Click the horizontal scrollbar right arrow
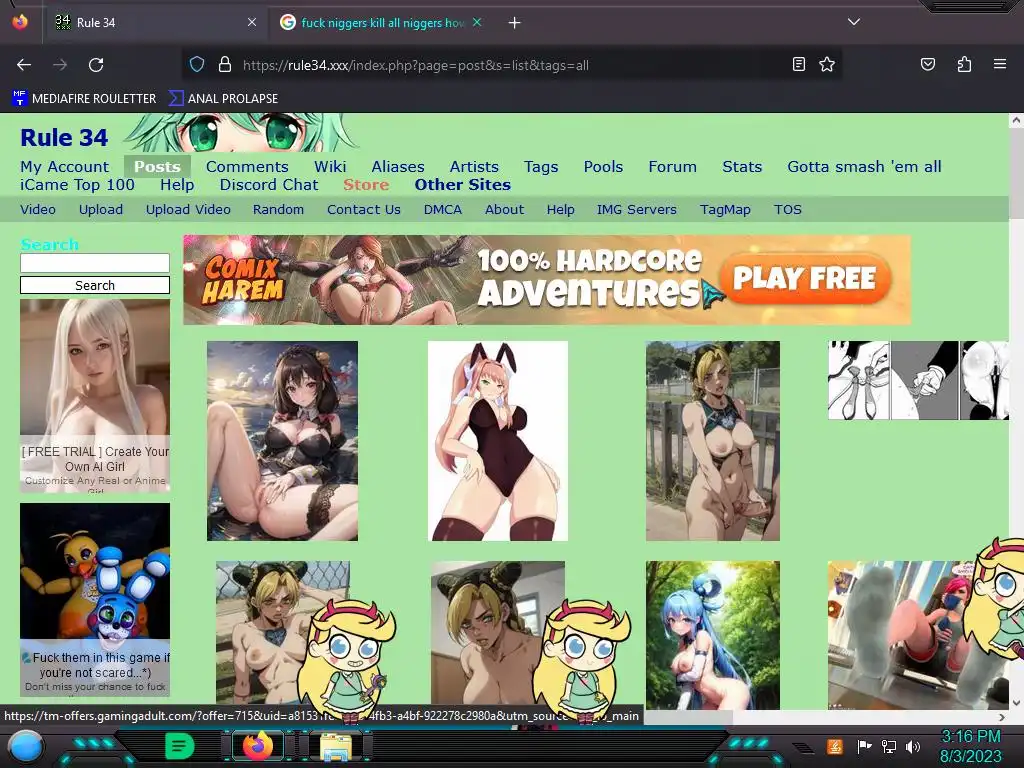Image resolution: width=1024 pixels, height=768 pixels. pyautogui.click(x=1002, y=717)
